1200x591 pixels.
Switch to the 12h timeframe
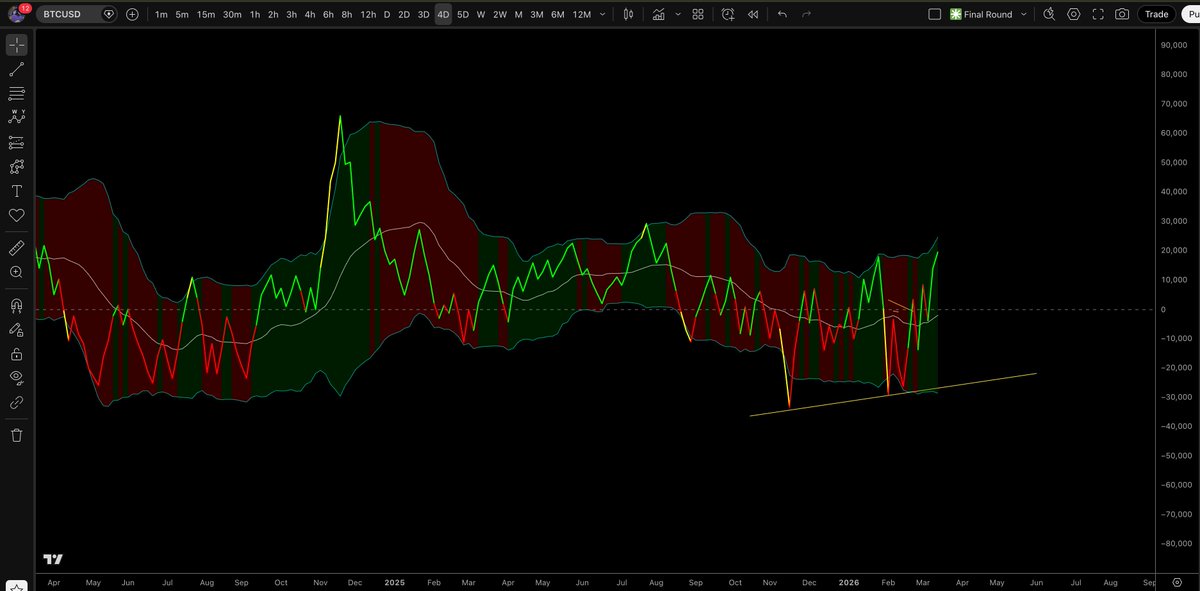click(368, 14)
